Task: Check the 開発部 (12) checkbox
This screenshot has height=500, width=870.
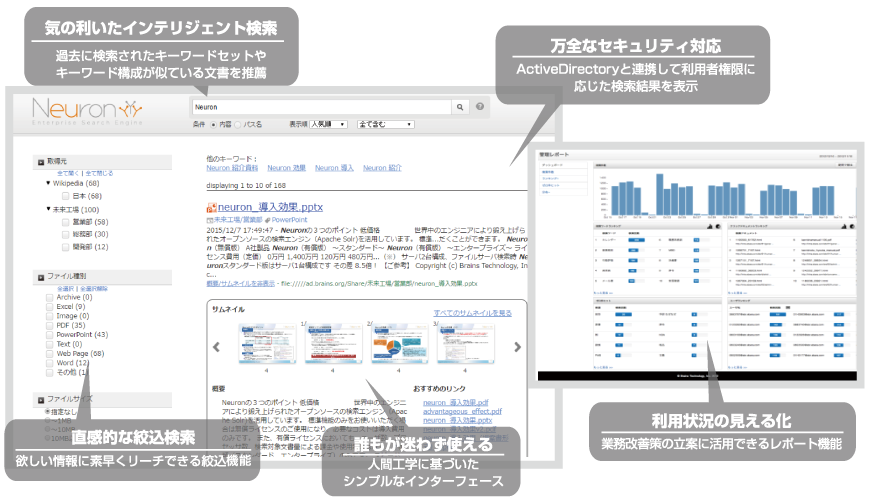Action: pos(65,247)
